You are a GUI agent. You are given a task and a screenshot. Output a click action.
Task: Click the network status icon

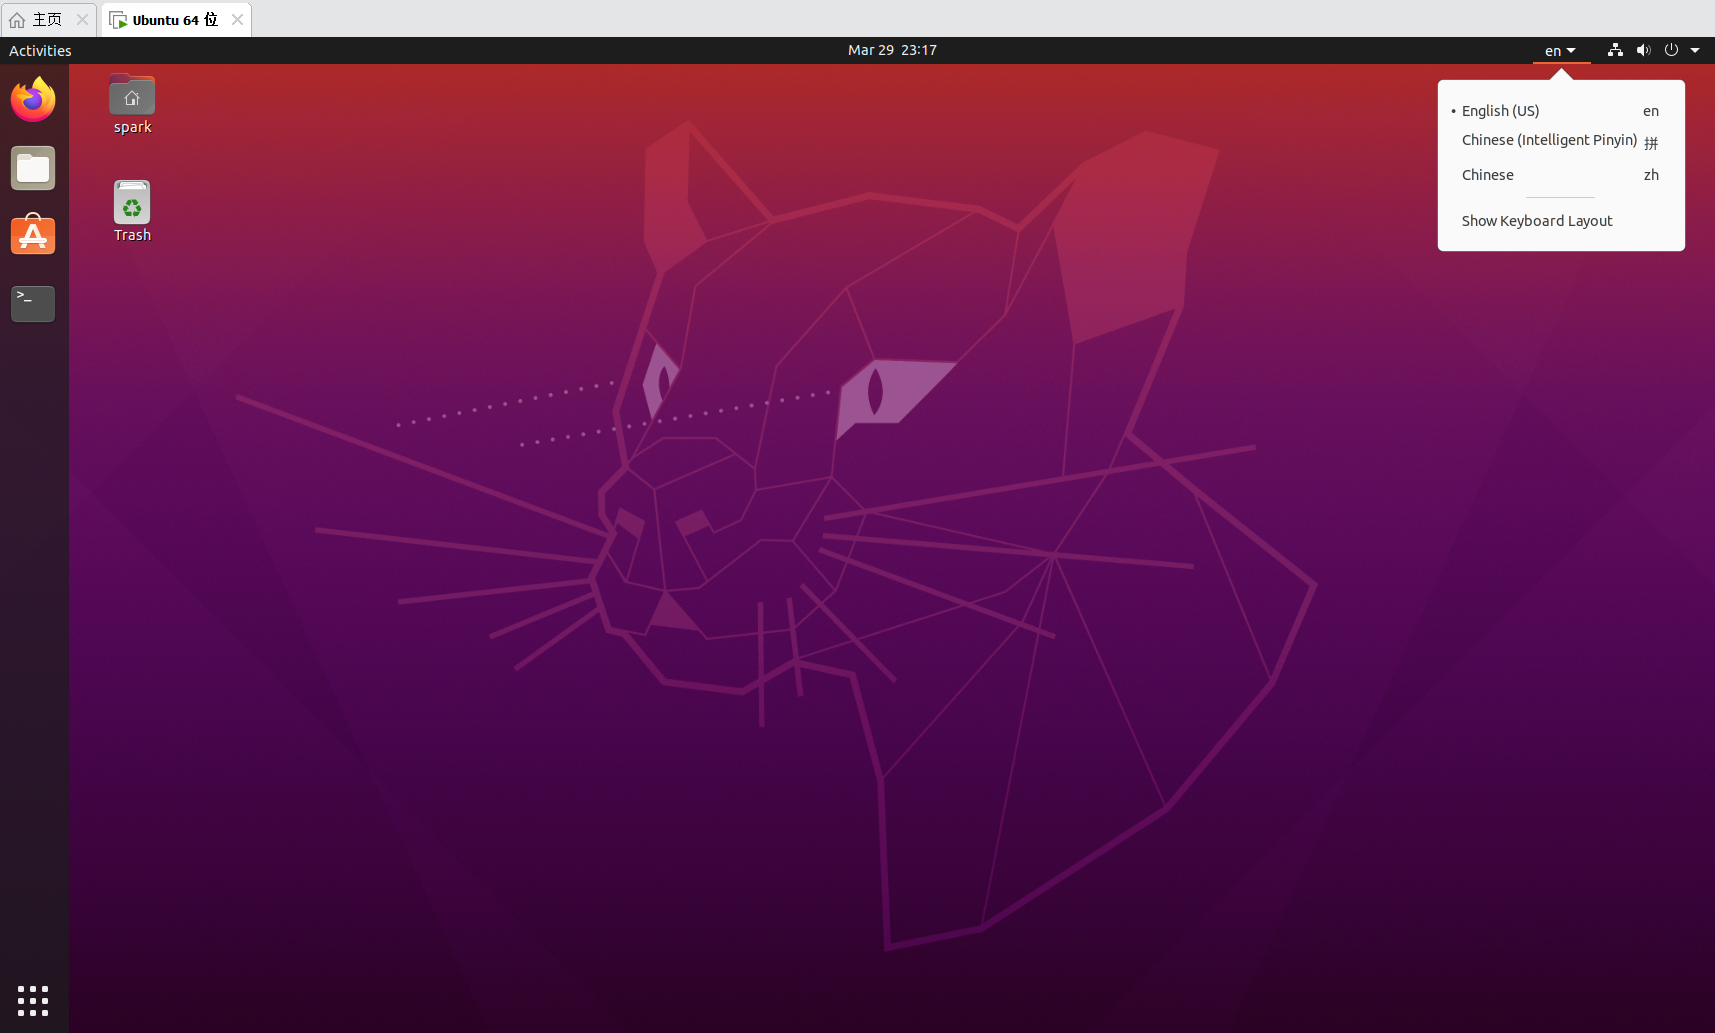pyautogui.click(x=1615, y=50)
